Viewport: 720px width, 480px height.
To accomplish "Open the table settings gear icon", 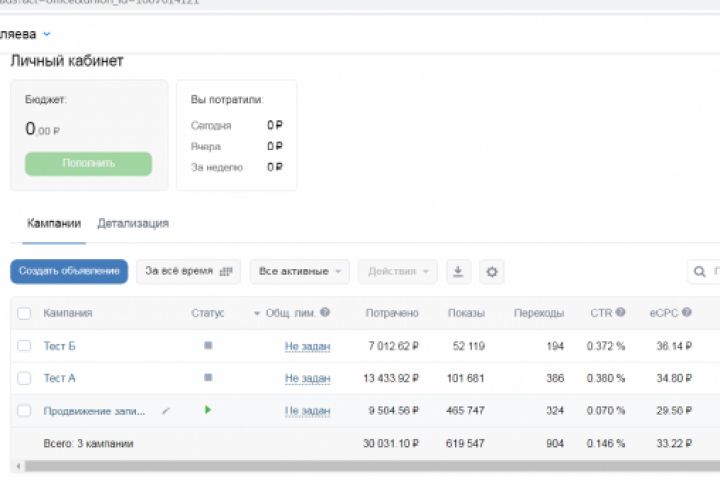I will [x=491, y=271].
